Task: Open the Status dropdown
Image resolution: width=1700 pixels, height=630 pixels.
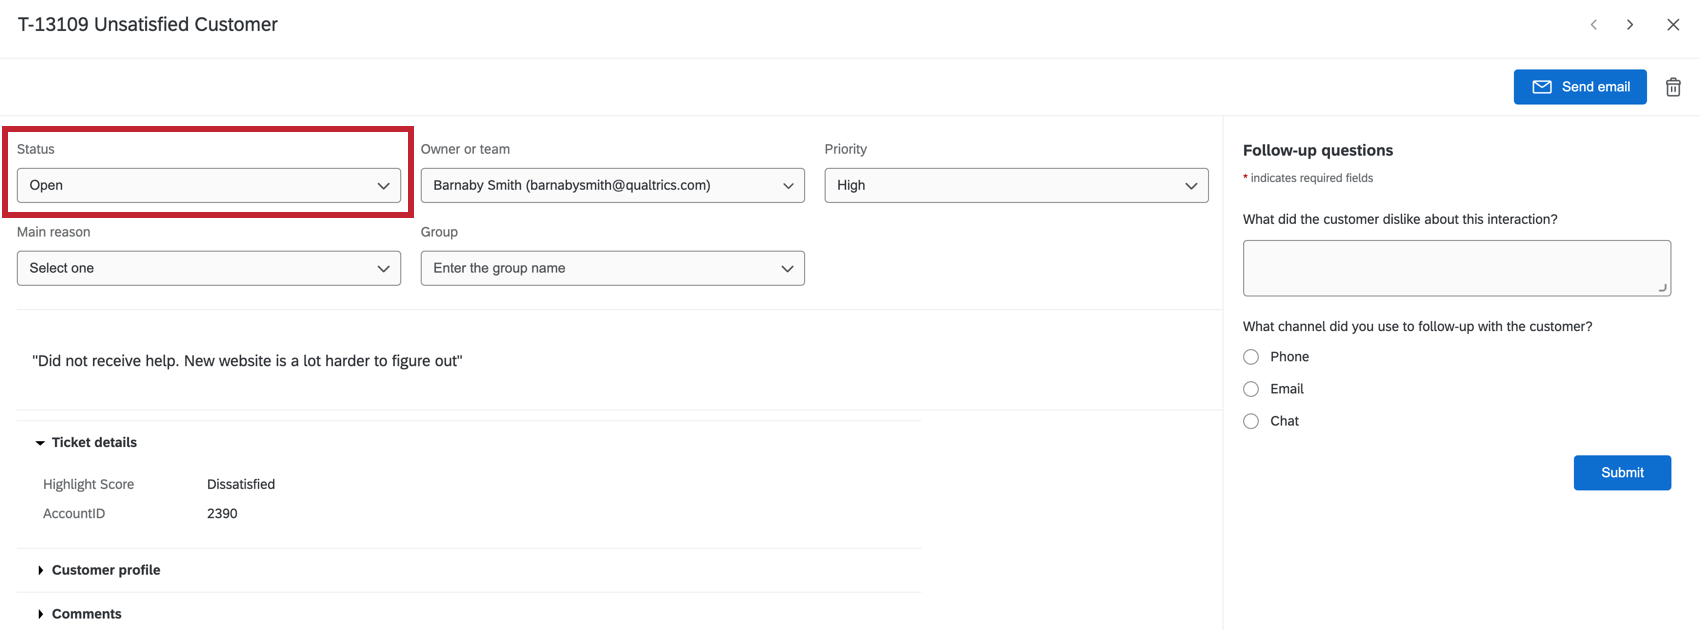Action: (x=209, y=185)
